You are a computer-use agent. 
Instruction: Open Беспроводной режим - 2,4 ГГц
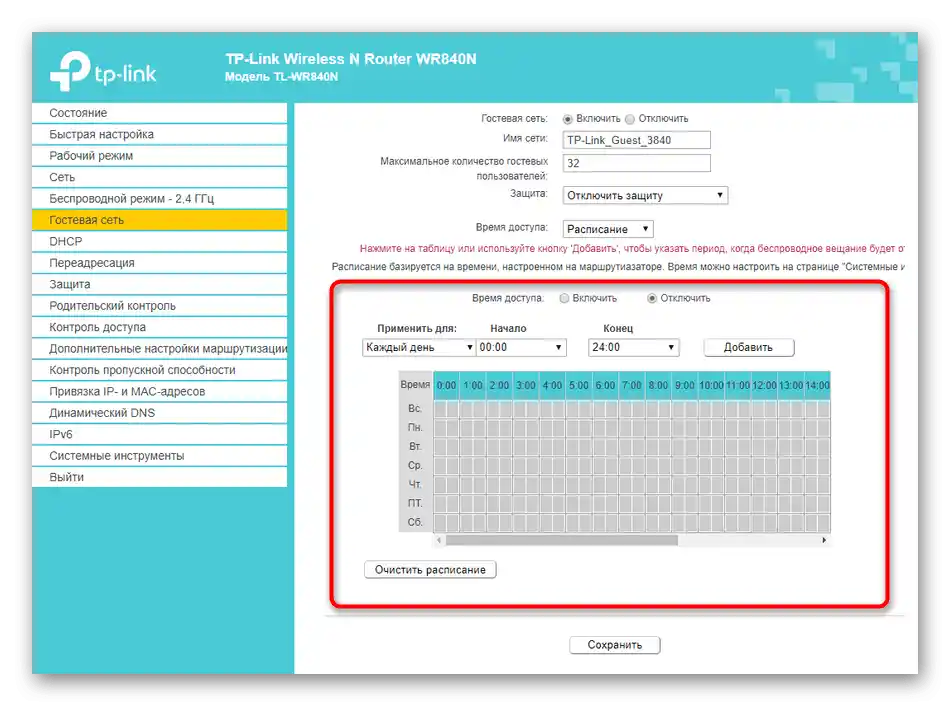coord(159,198)
